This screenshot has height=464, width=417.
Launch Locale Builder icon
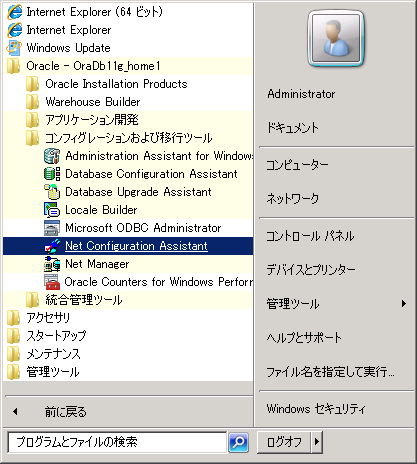52,210
